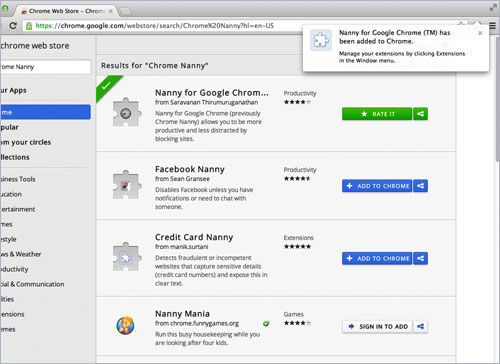Open From your circles sidebar section

[26, 142]
